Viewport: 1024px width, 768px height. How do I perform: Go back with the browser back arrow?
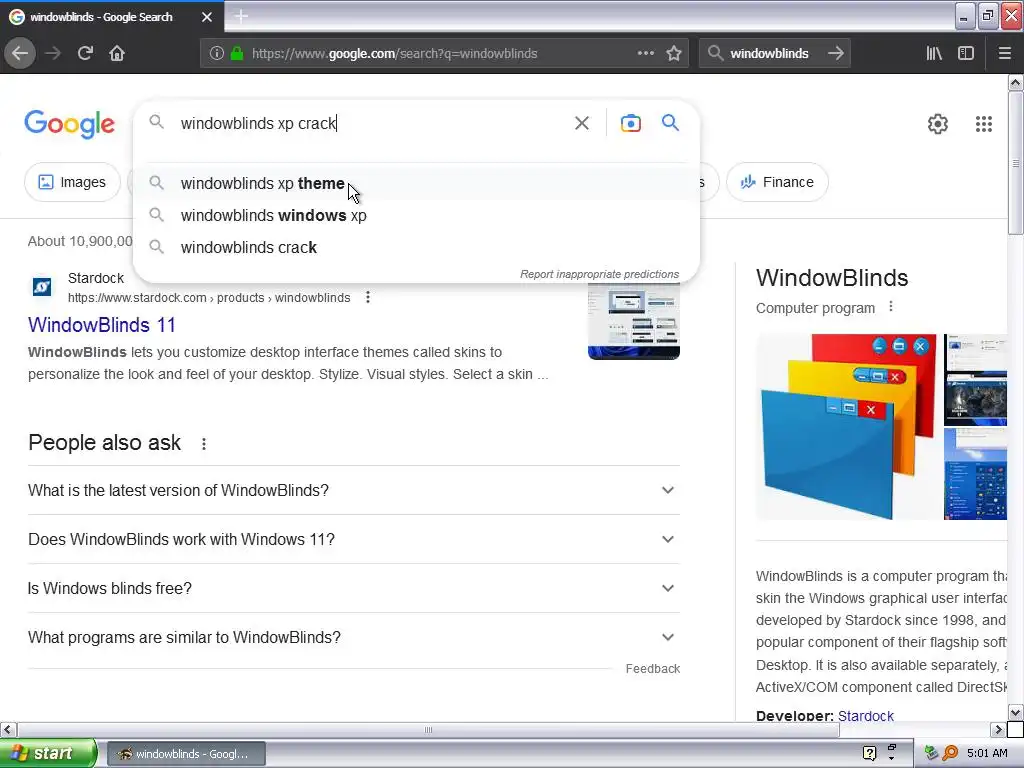[20, 54]
